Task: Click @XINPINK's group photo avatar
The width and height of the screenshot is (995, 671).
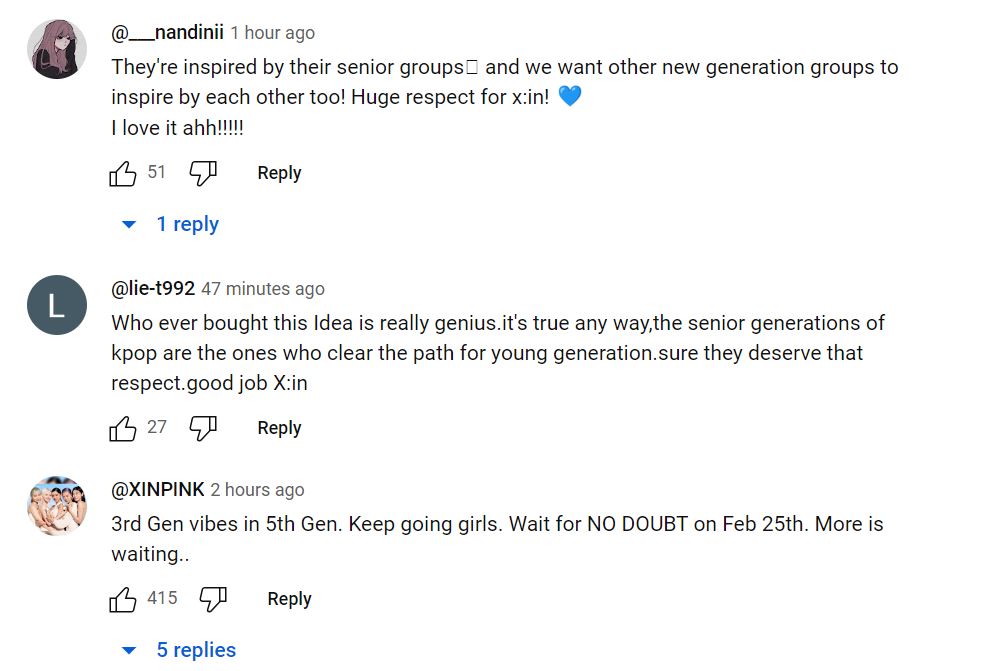Action: [x=57, y=506]
